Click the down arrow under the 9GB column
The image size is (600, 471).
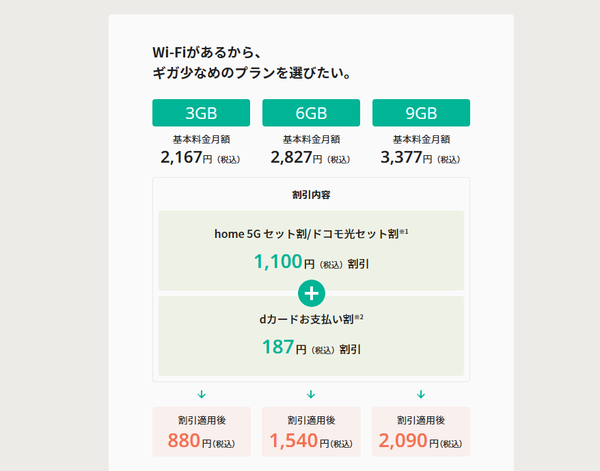pos(421,394)
